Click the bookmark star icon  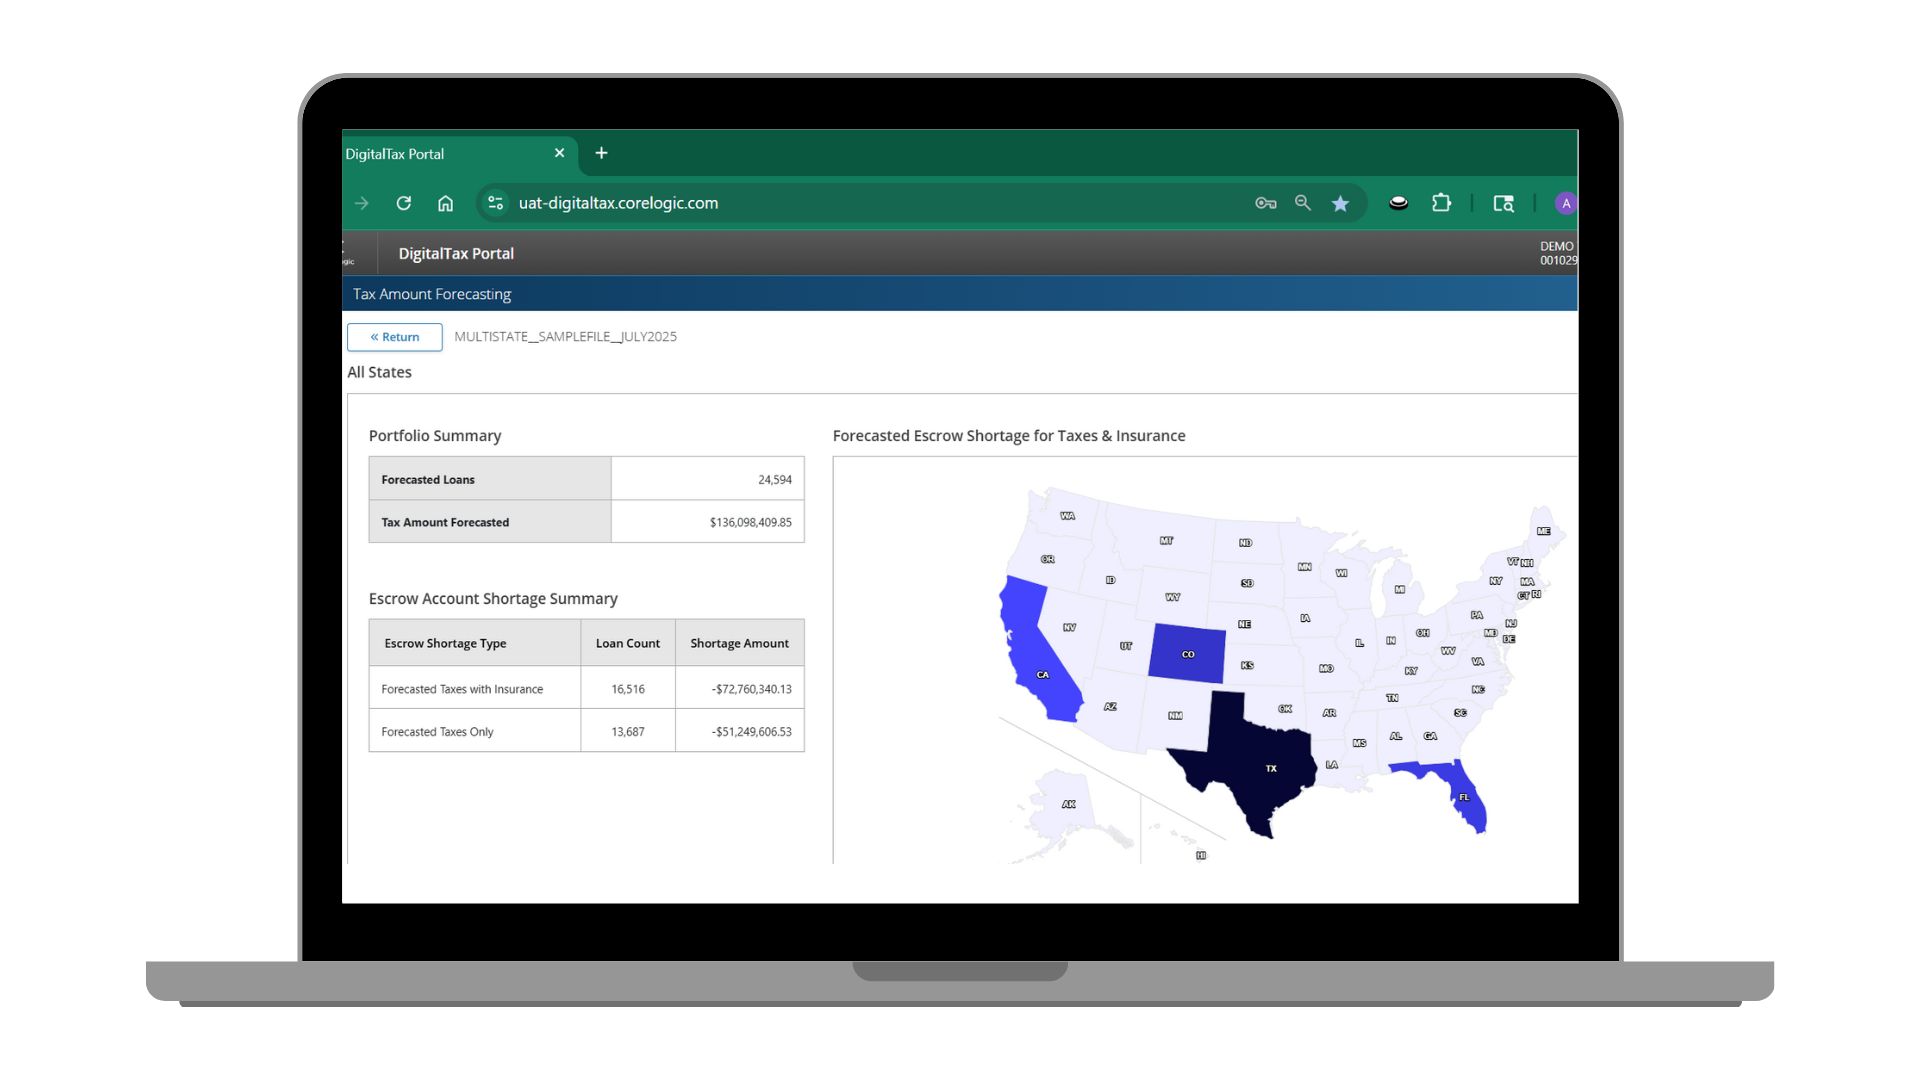click(1340, 203)
